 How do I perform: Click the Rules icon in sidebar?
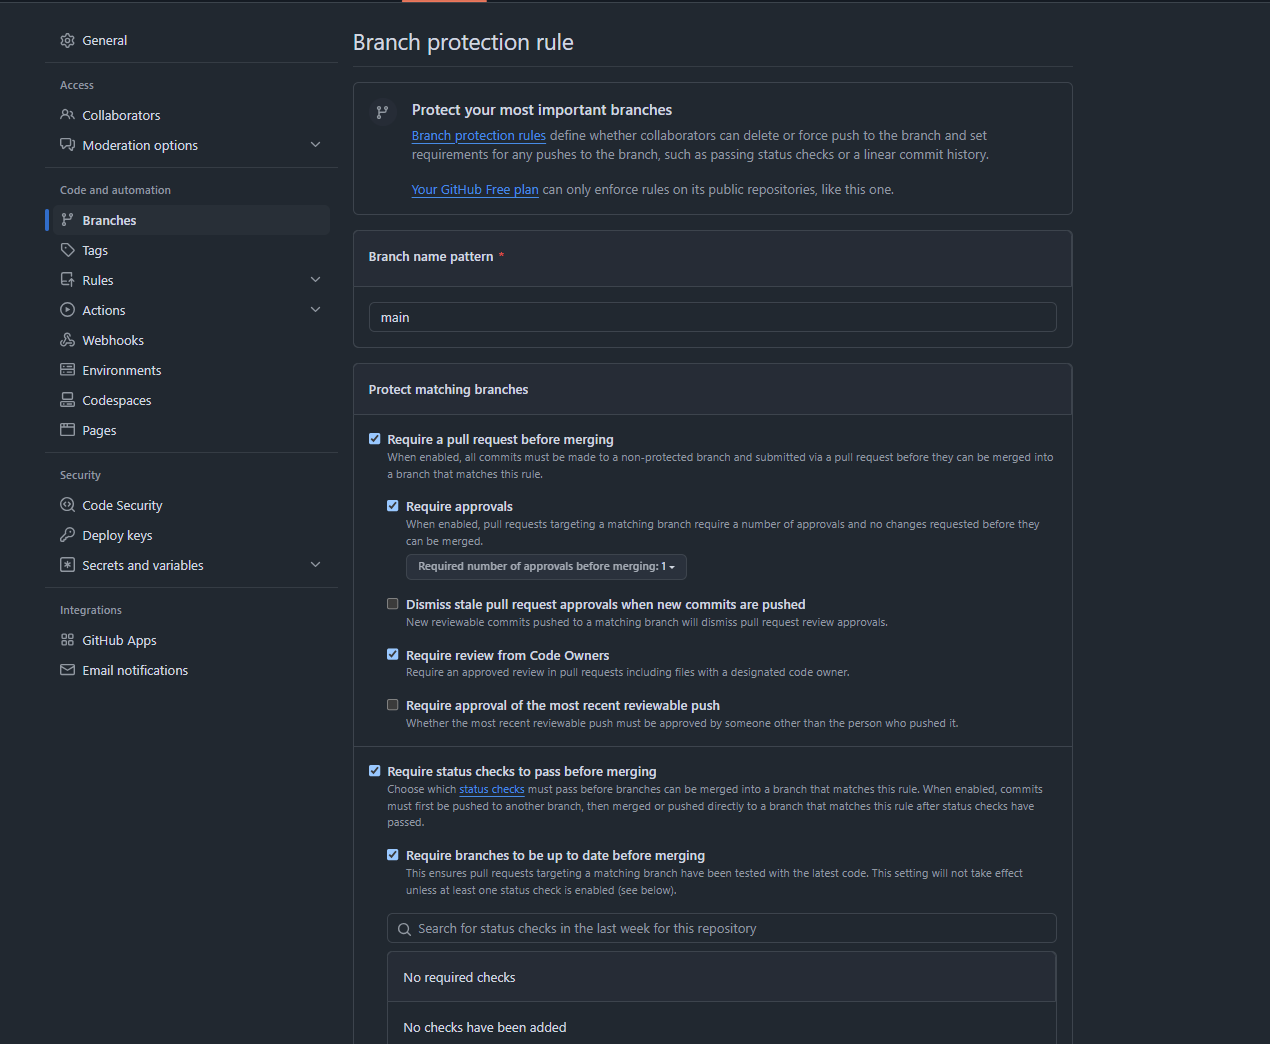point(67,280)
